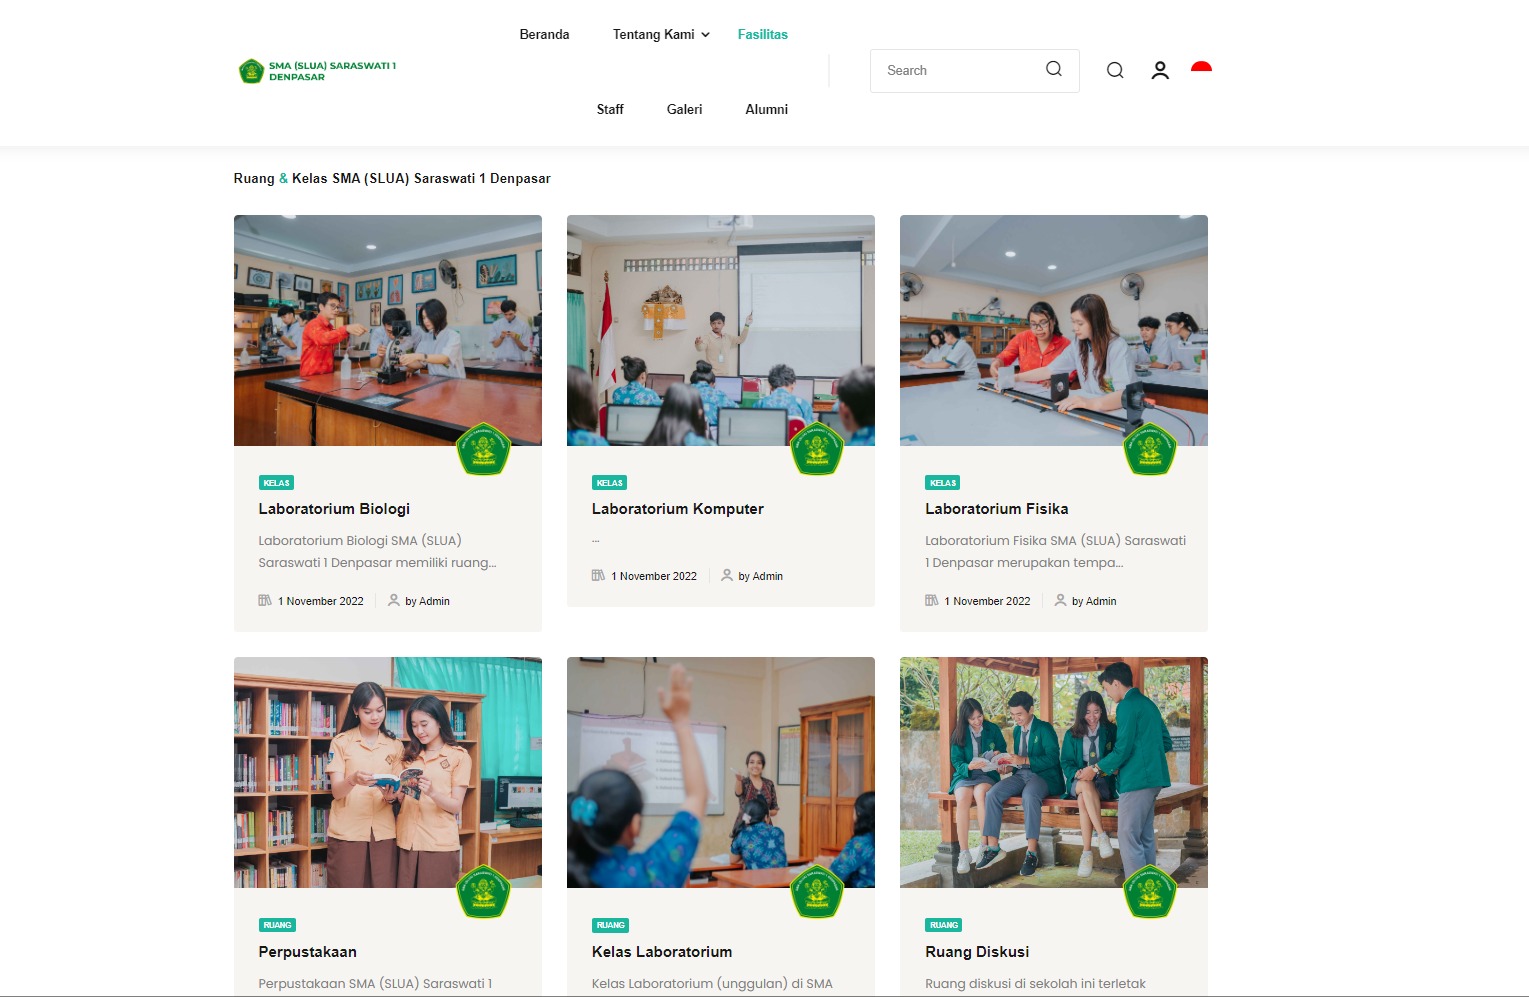Open the Ruang Diskusi photo thumbnail
The height and width of the screenshot is (997, 1529).
tap(1054, 772)
